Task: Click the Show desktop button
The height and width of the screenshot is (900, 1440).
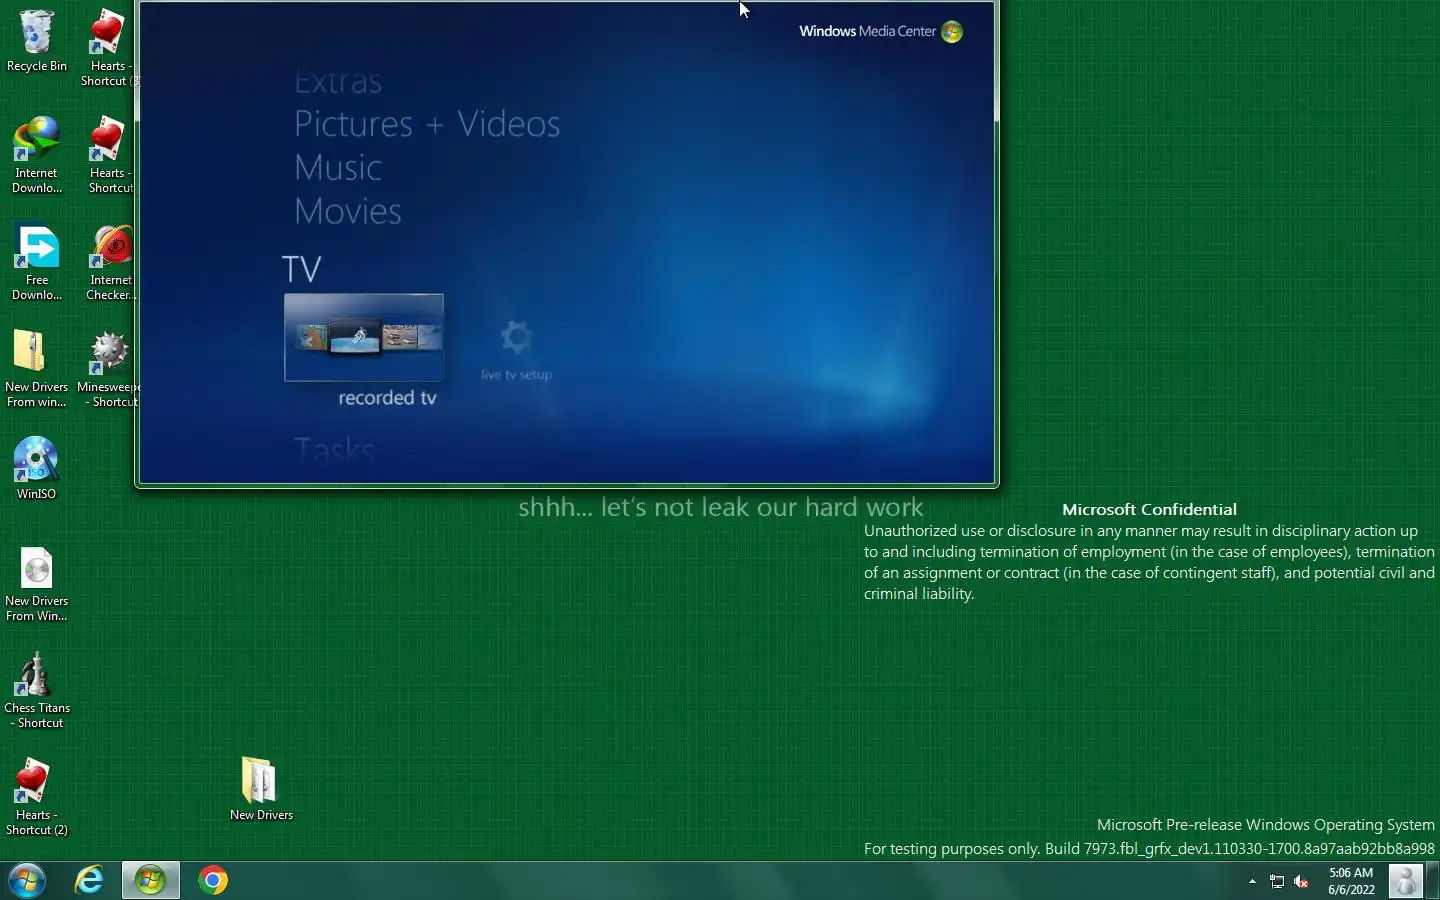Action: [x=1432, y=881]
